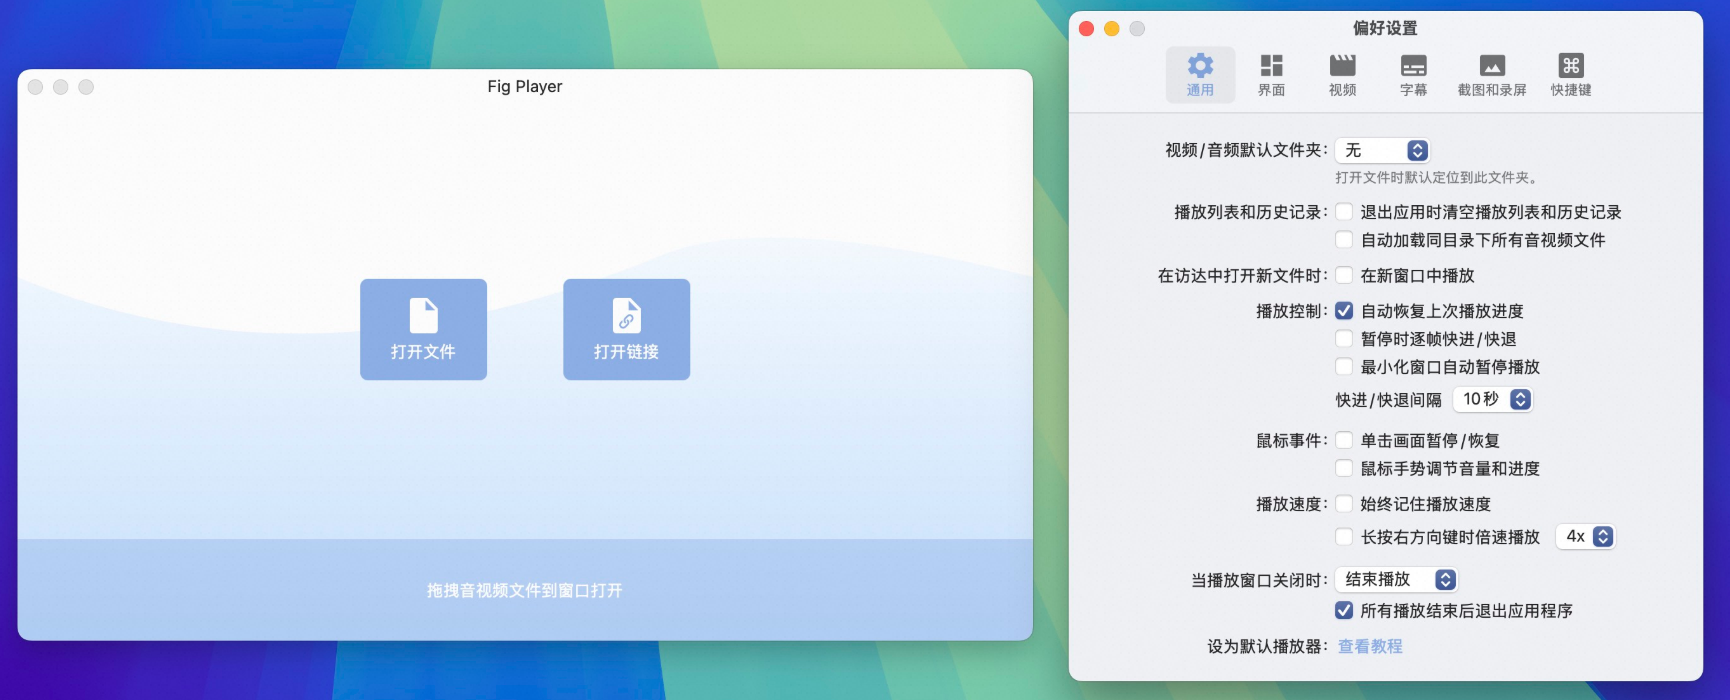
Task: Click the 播放控制 label
Action: pos(1291,311)
